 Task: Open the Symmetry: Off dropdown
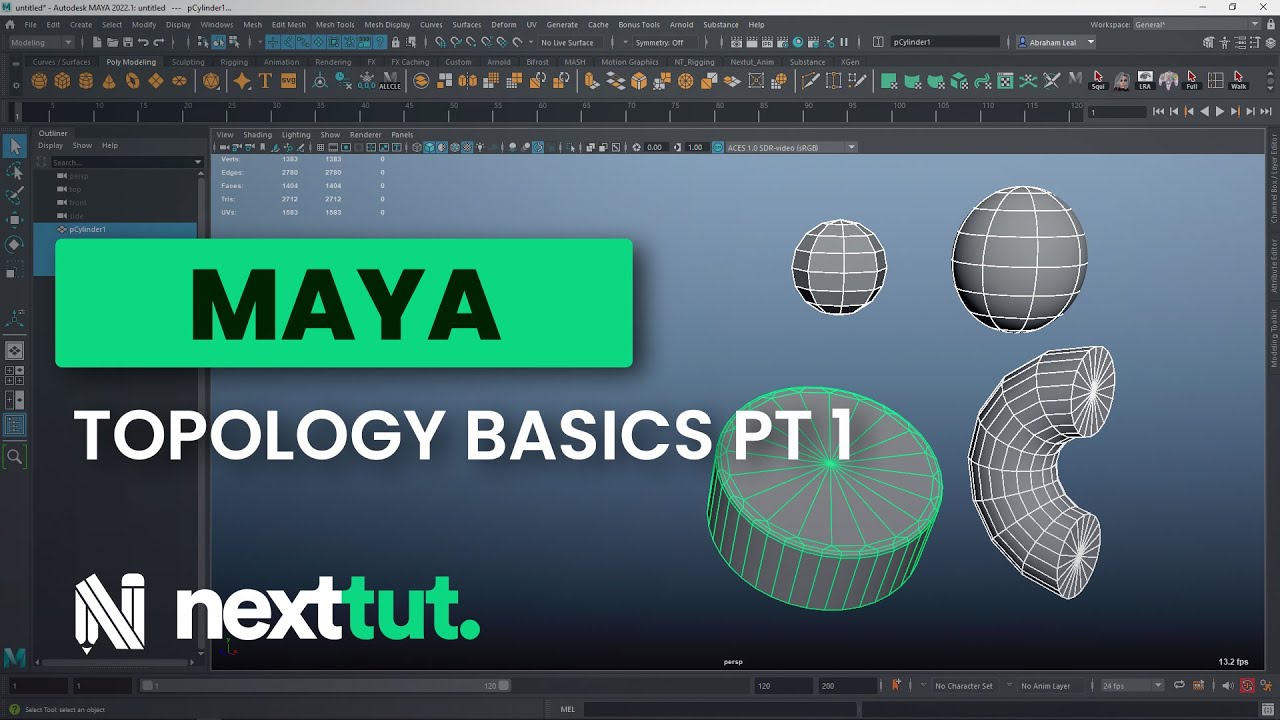tap(664, 42)
